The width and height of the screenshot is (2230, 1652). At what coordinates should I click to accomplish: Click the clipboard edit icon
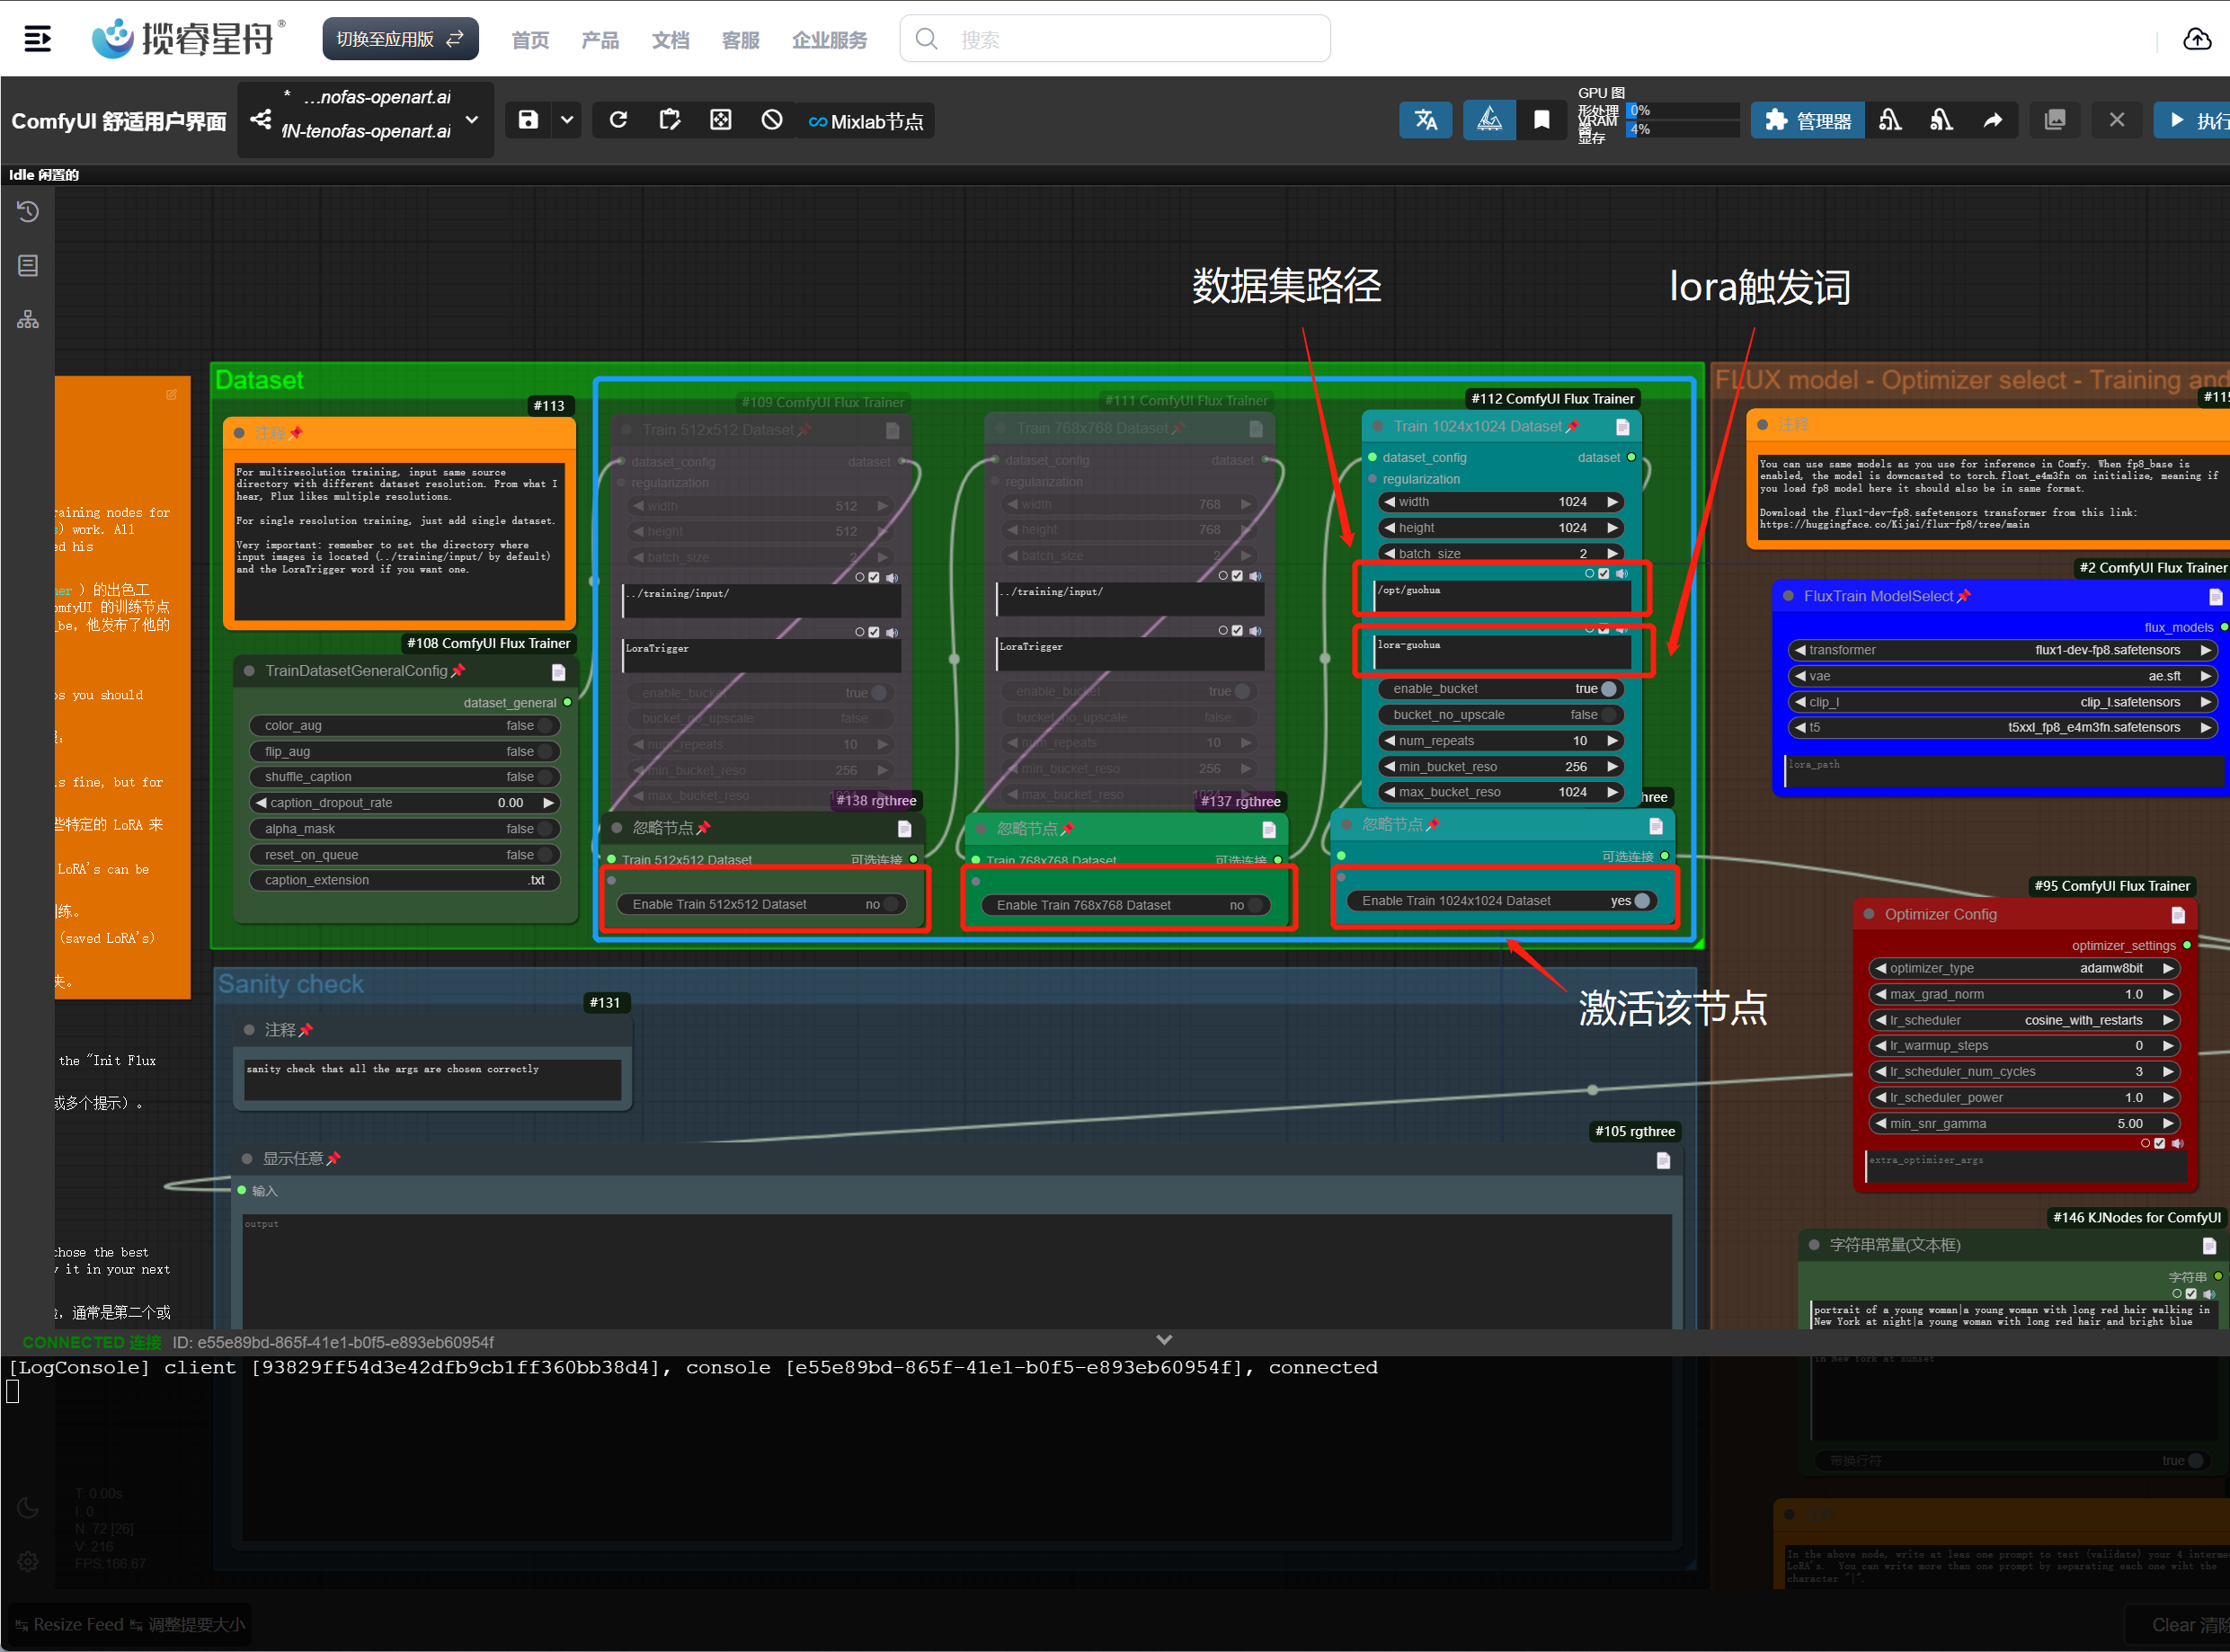point(669,120)
